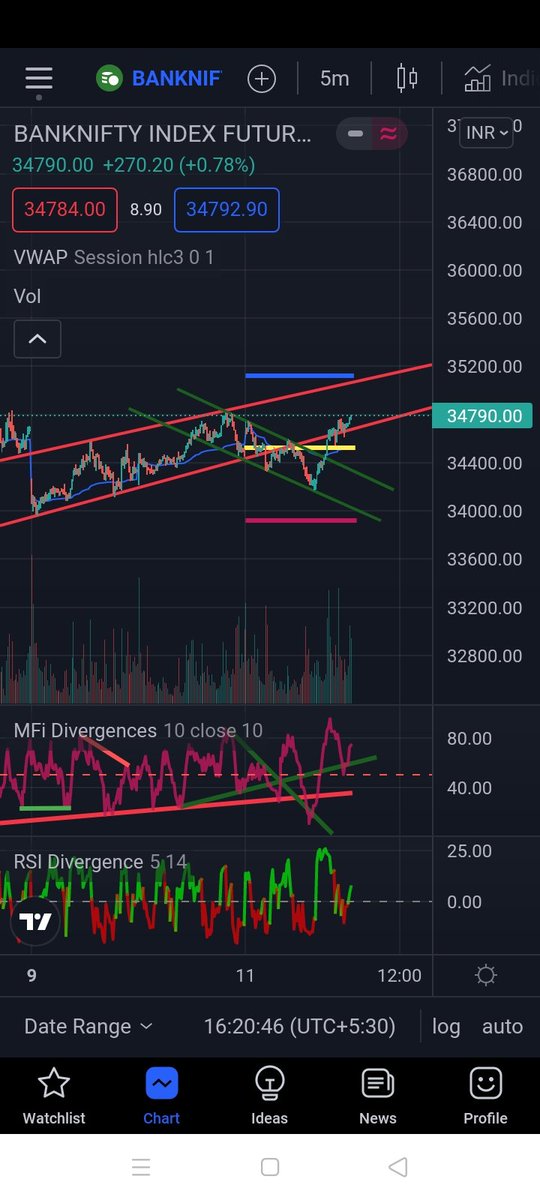
Task: Toggle the minus/wave chart mode switch
Action: pos(370,133)
